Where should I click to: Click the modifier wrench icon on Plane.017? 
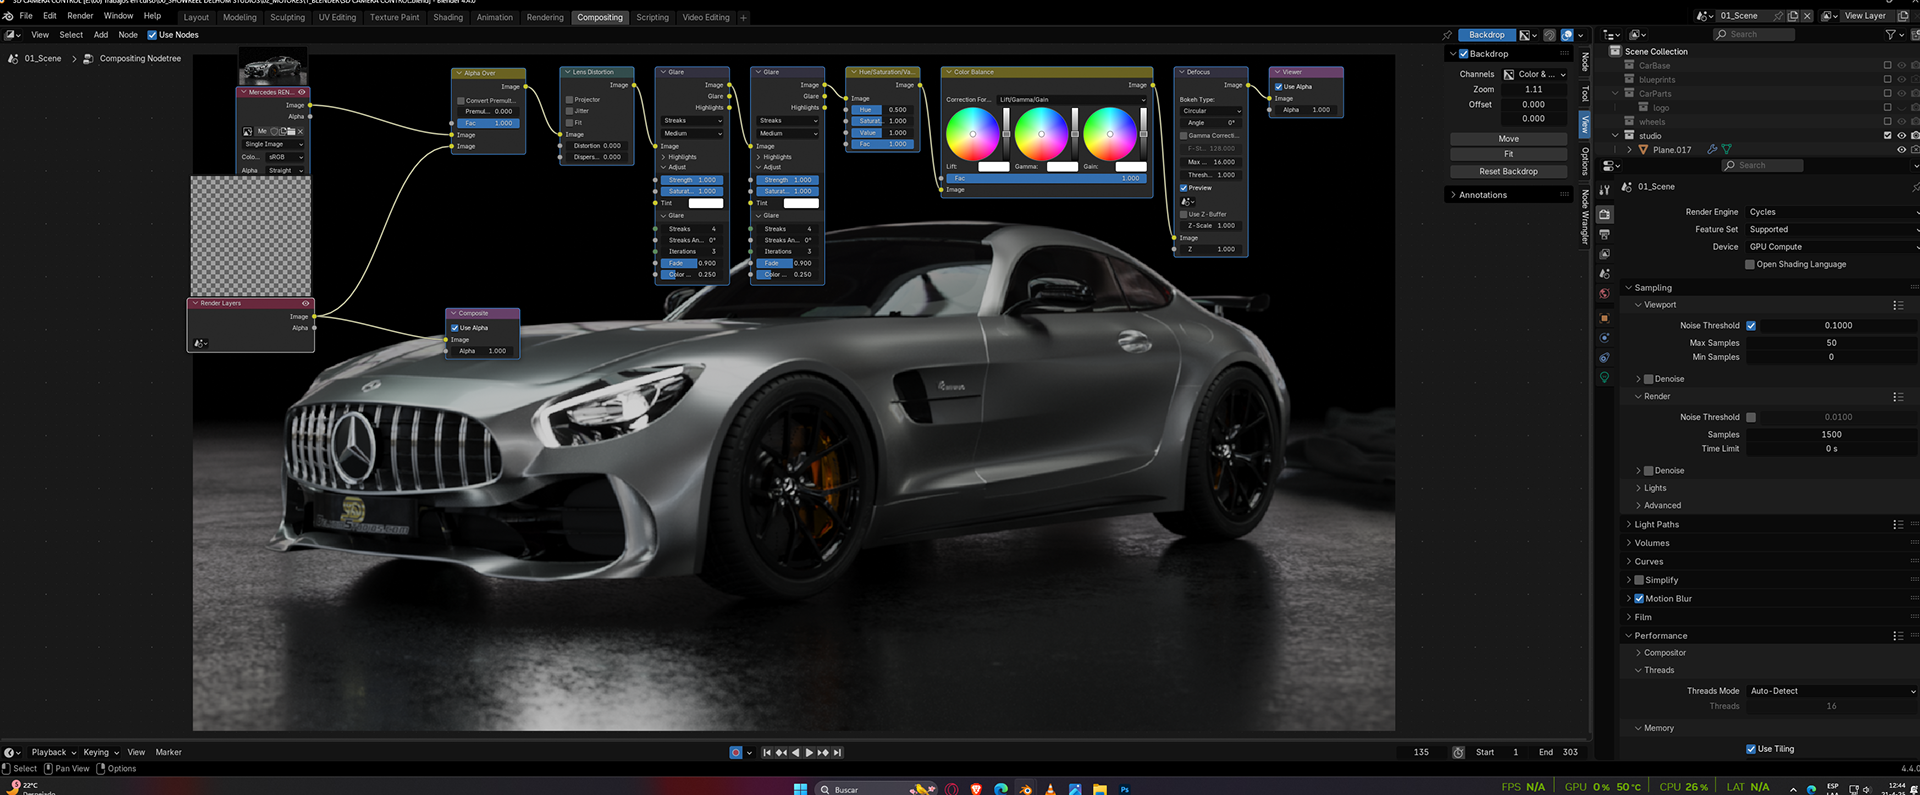tap(1712, 150)
